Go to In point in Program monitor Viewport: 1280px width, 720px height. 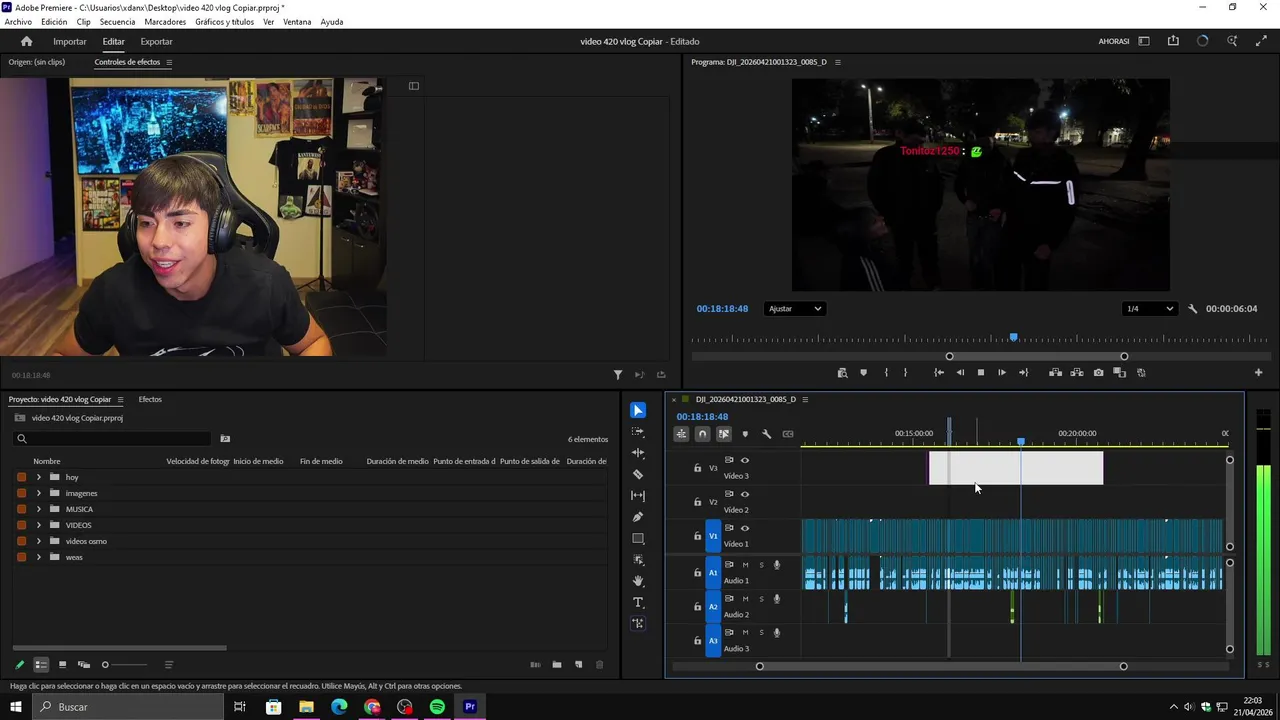[x=938, y=373]
